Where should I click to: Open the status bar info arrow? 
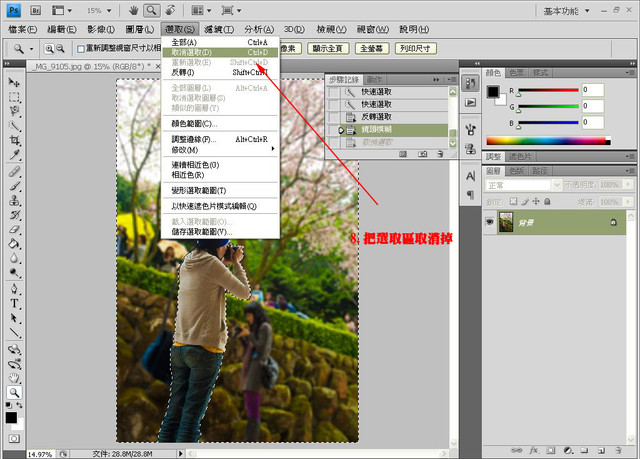(181, 454)
